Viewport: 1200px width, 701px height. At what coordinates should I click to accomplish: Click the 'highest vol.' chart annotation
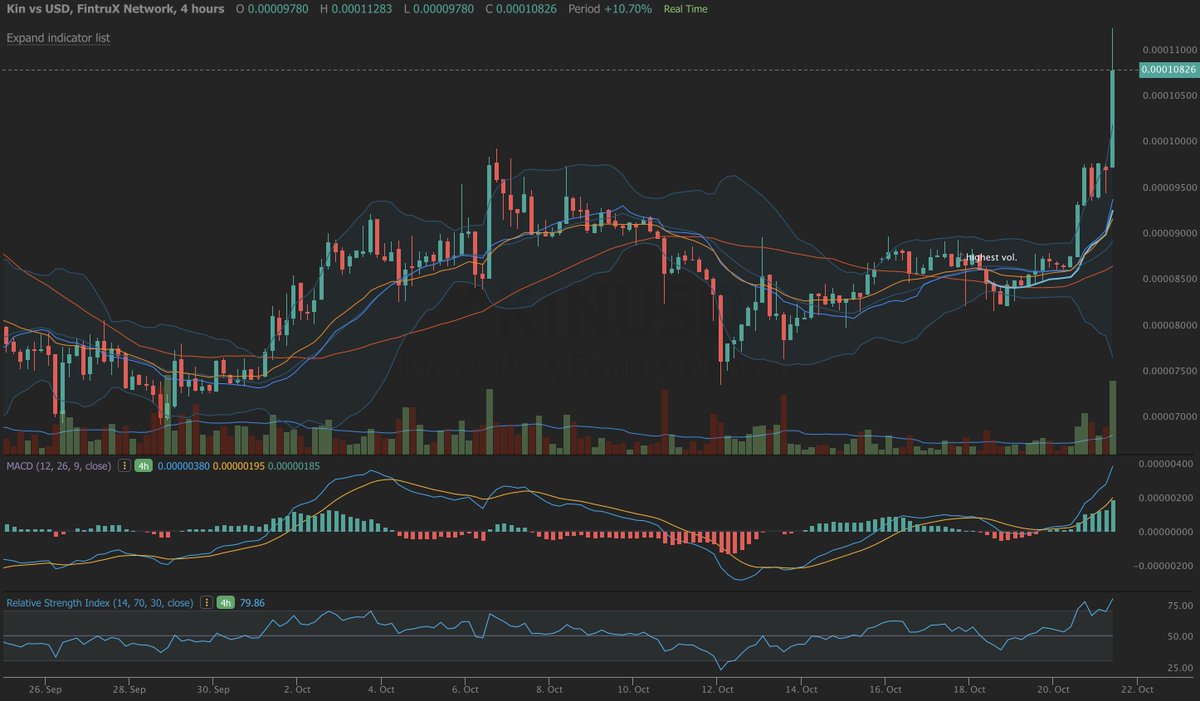(991, 258)
